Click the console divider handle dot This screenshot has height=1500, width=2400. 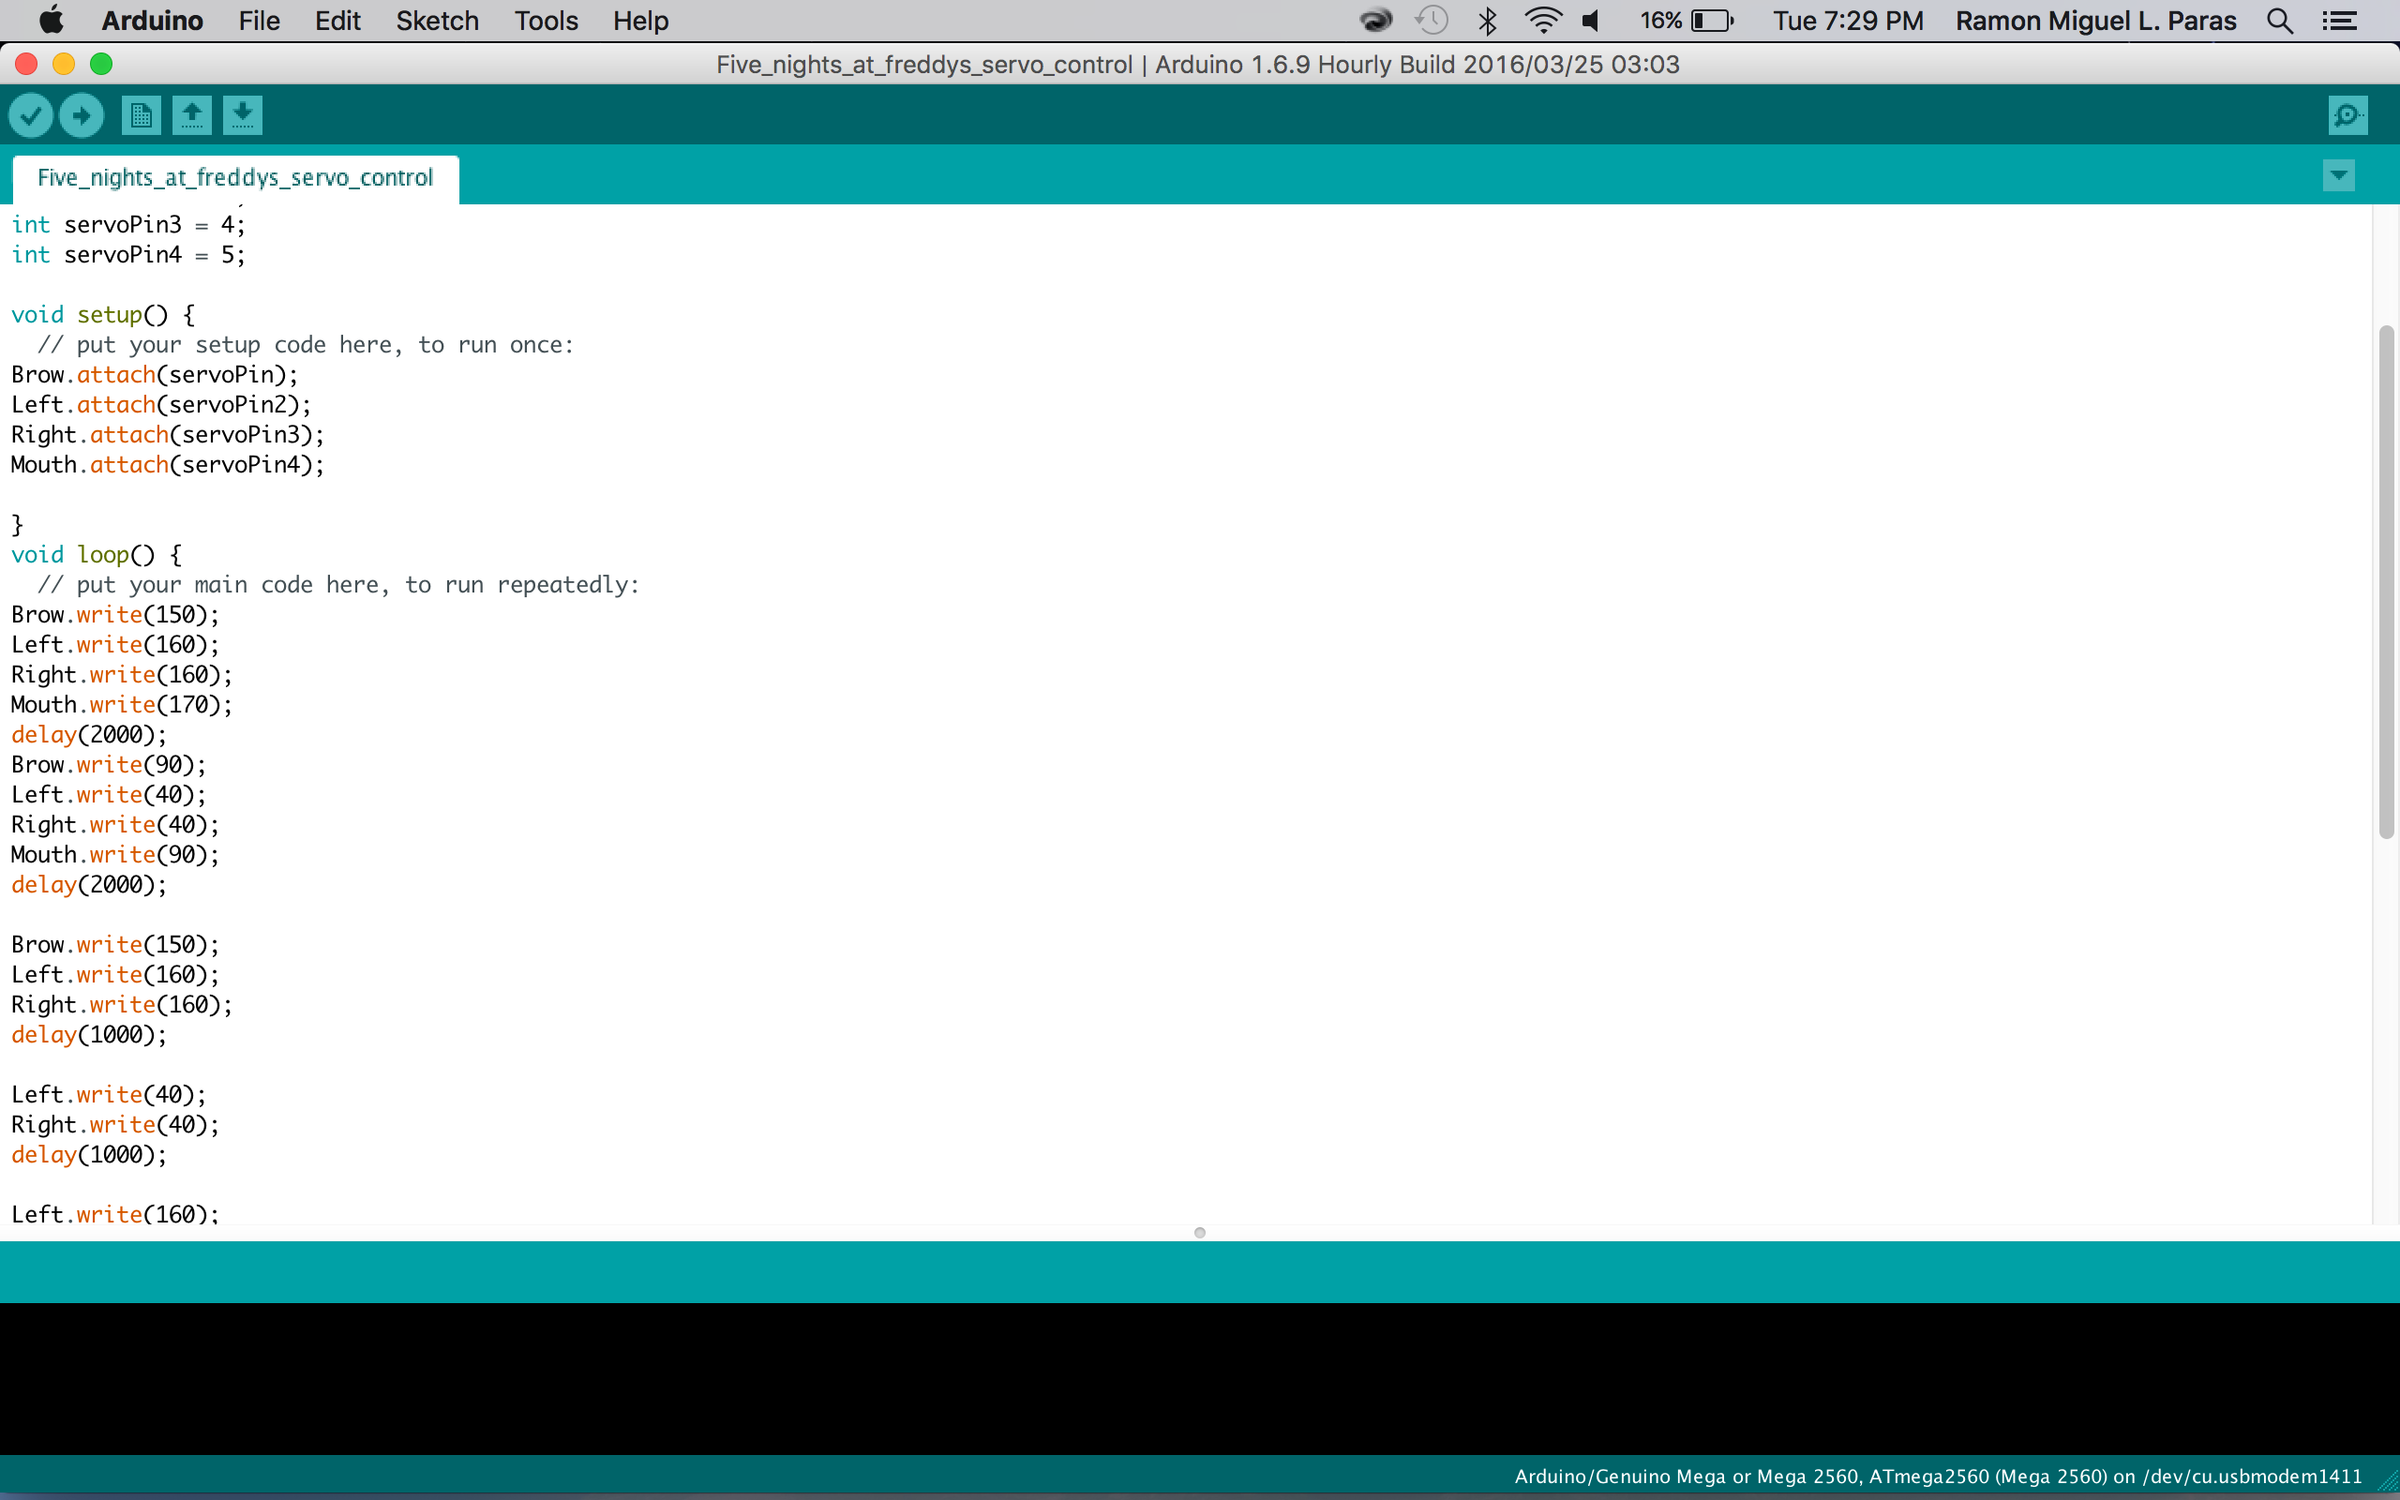click(x=1200, y=1232)
